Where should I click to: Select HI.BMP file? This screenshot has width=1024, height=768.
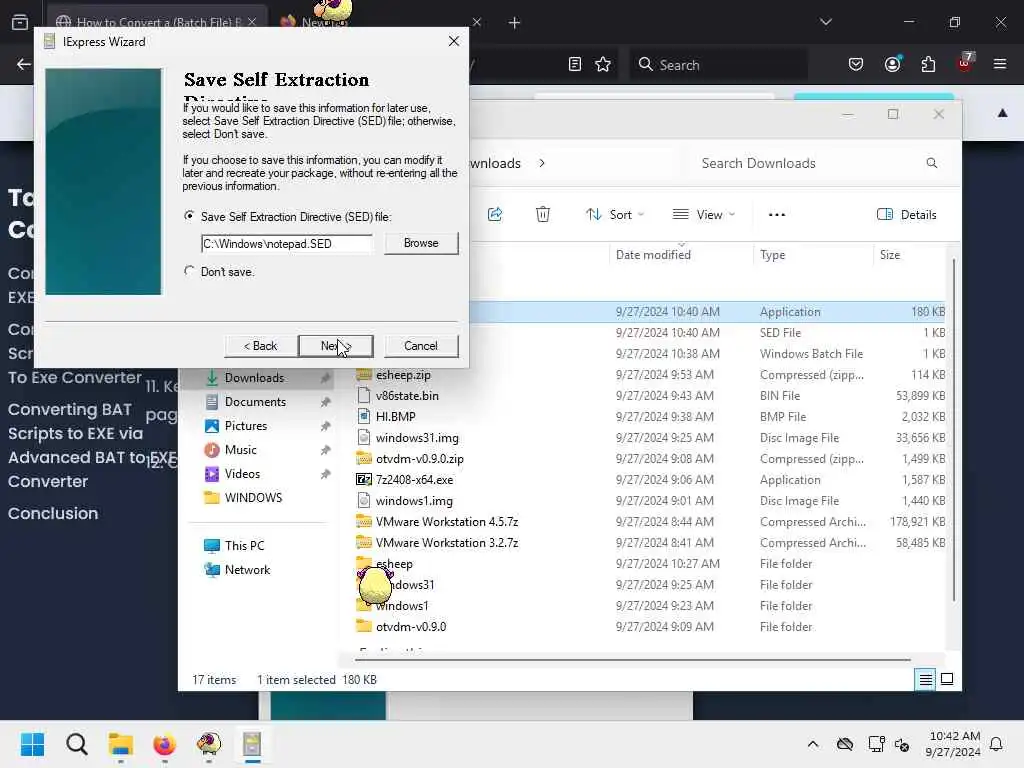point(395,417)
